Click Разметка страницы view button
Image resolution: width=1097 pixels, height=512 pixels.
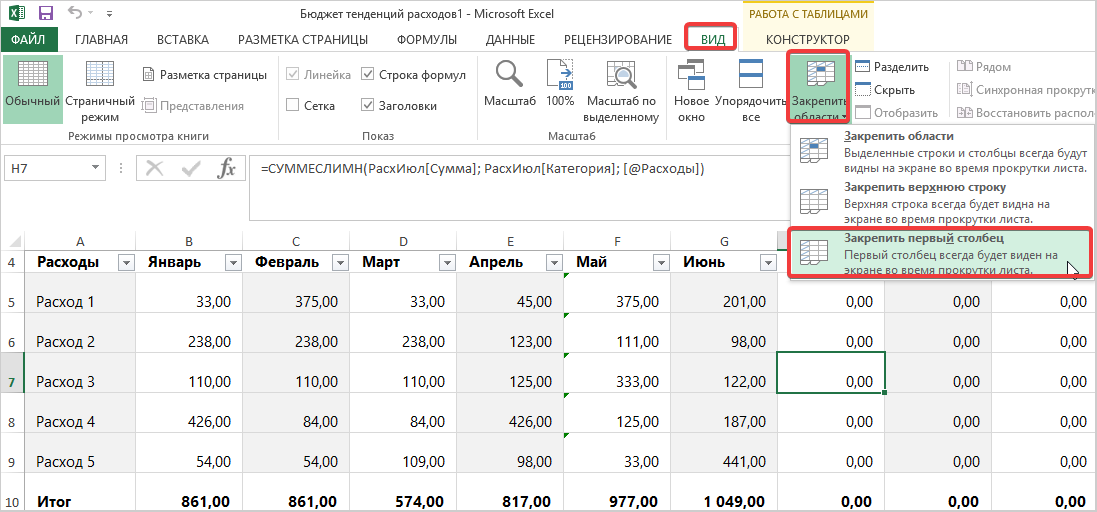tap(204, 74)
